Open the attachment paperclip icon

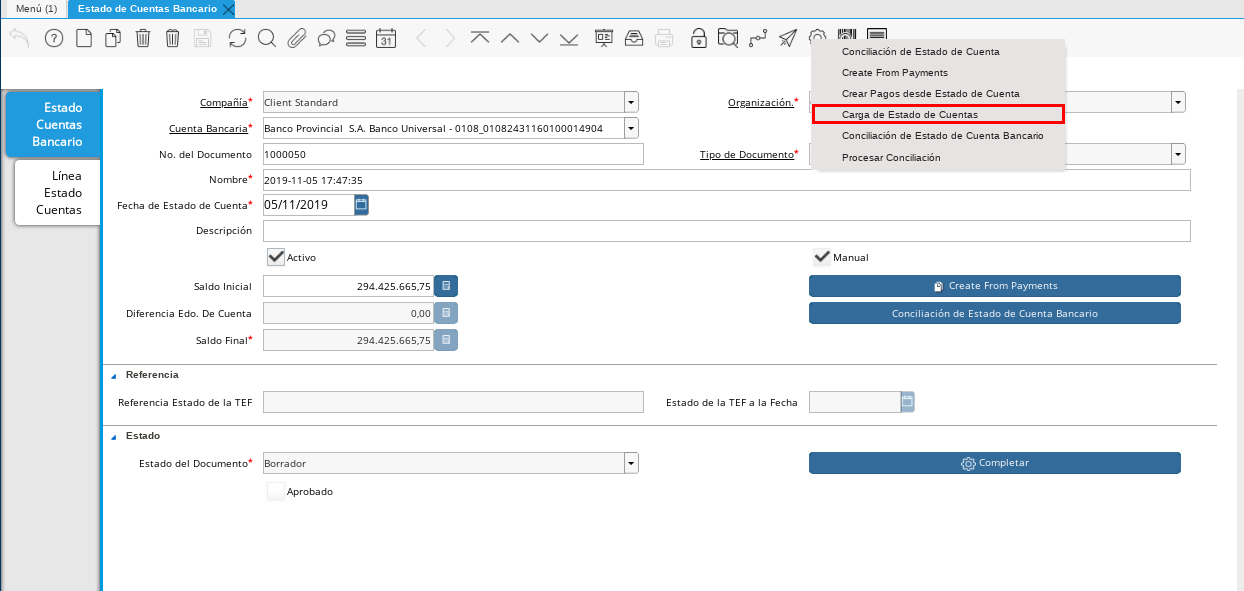tap(296, 38)
